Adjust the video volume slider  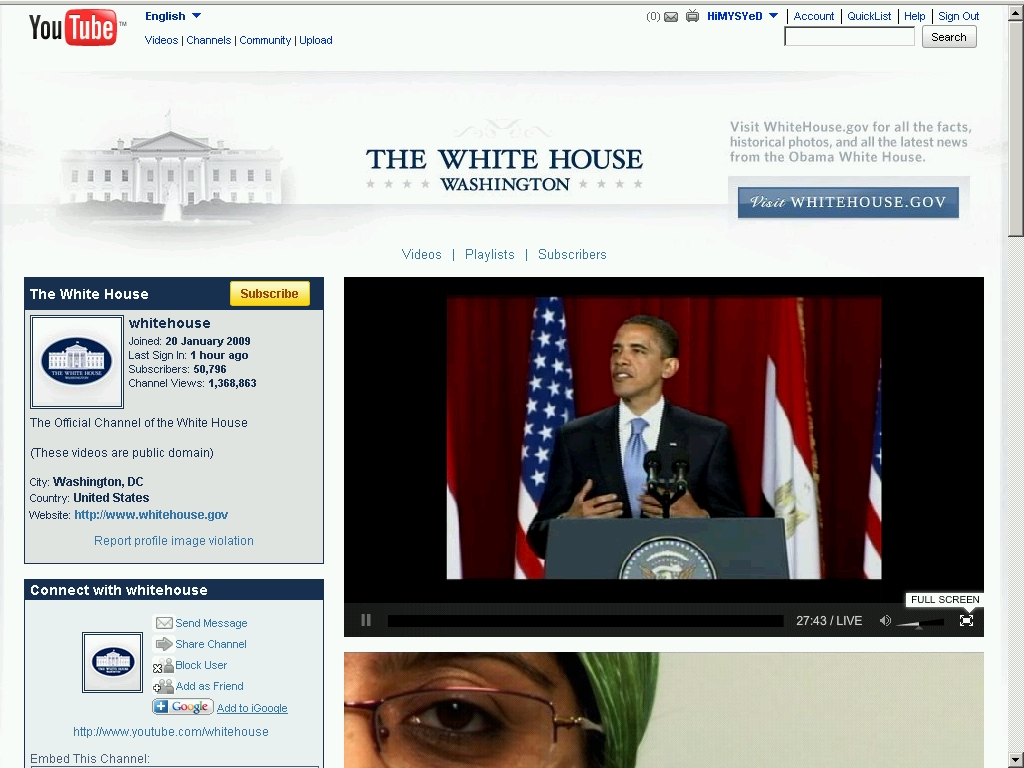pos(921,622)
